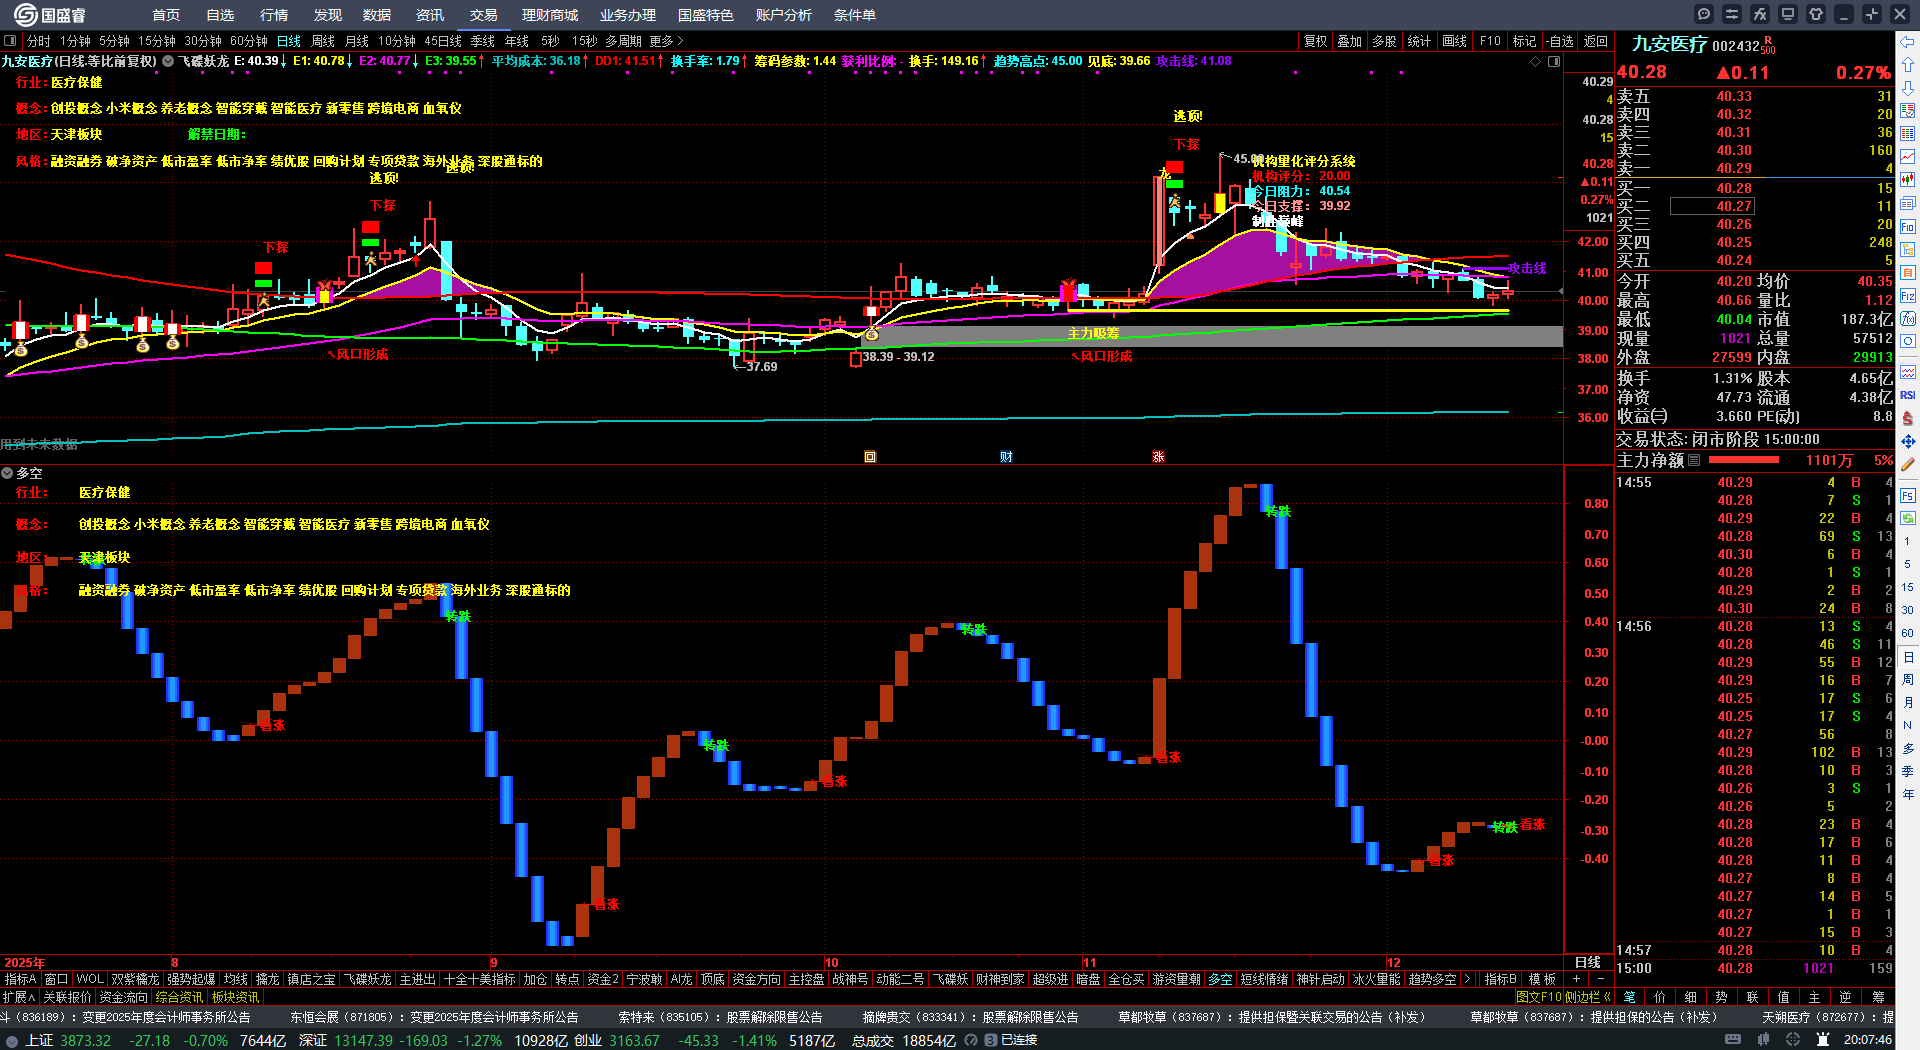The image size is (1920, 1050).
Task: Expand the 更多 period options
Action: coord(667,41)
